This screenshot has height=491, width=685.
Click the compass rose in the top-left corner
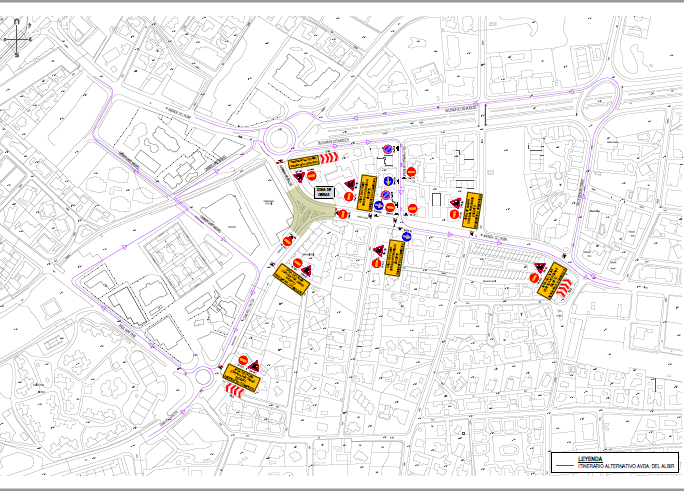coord(17,41)
